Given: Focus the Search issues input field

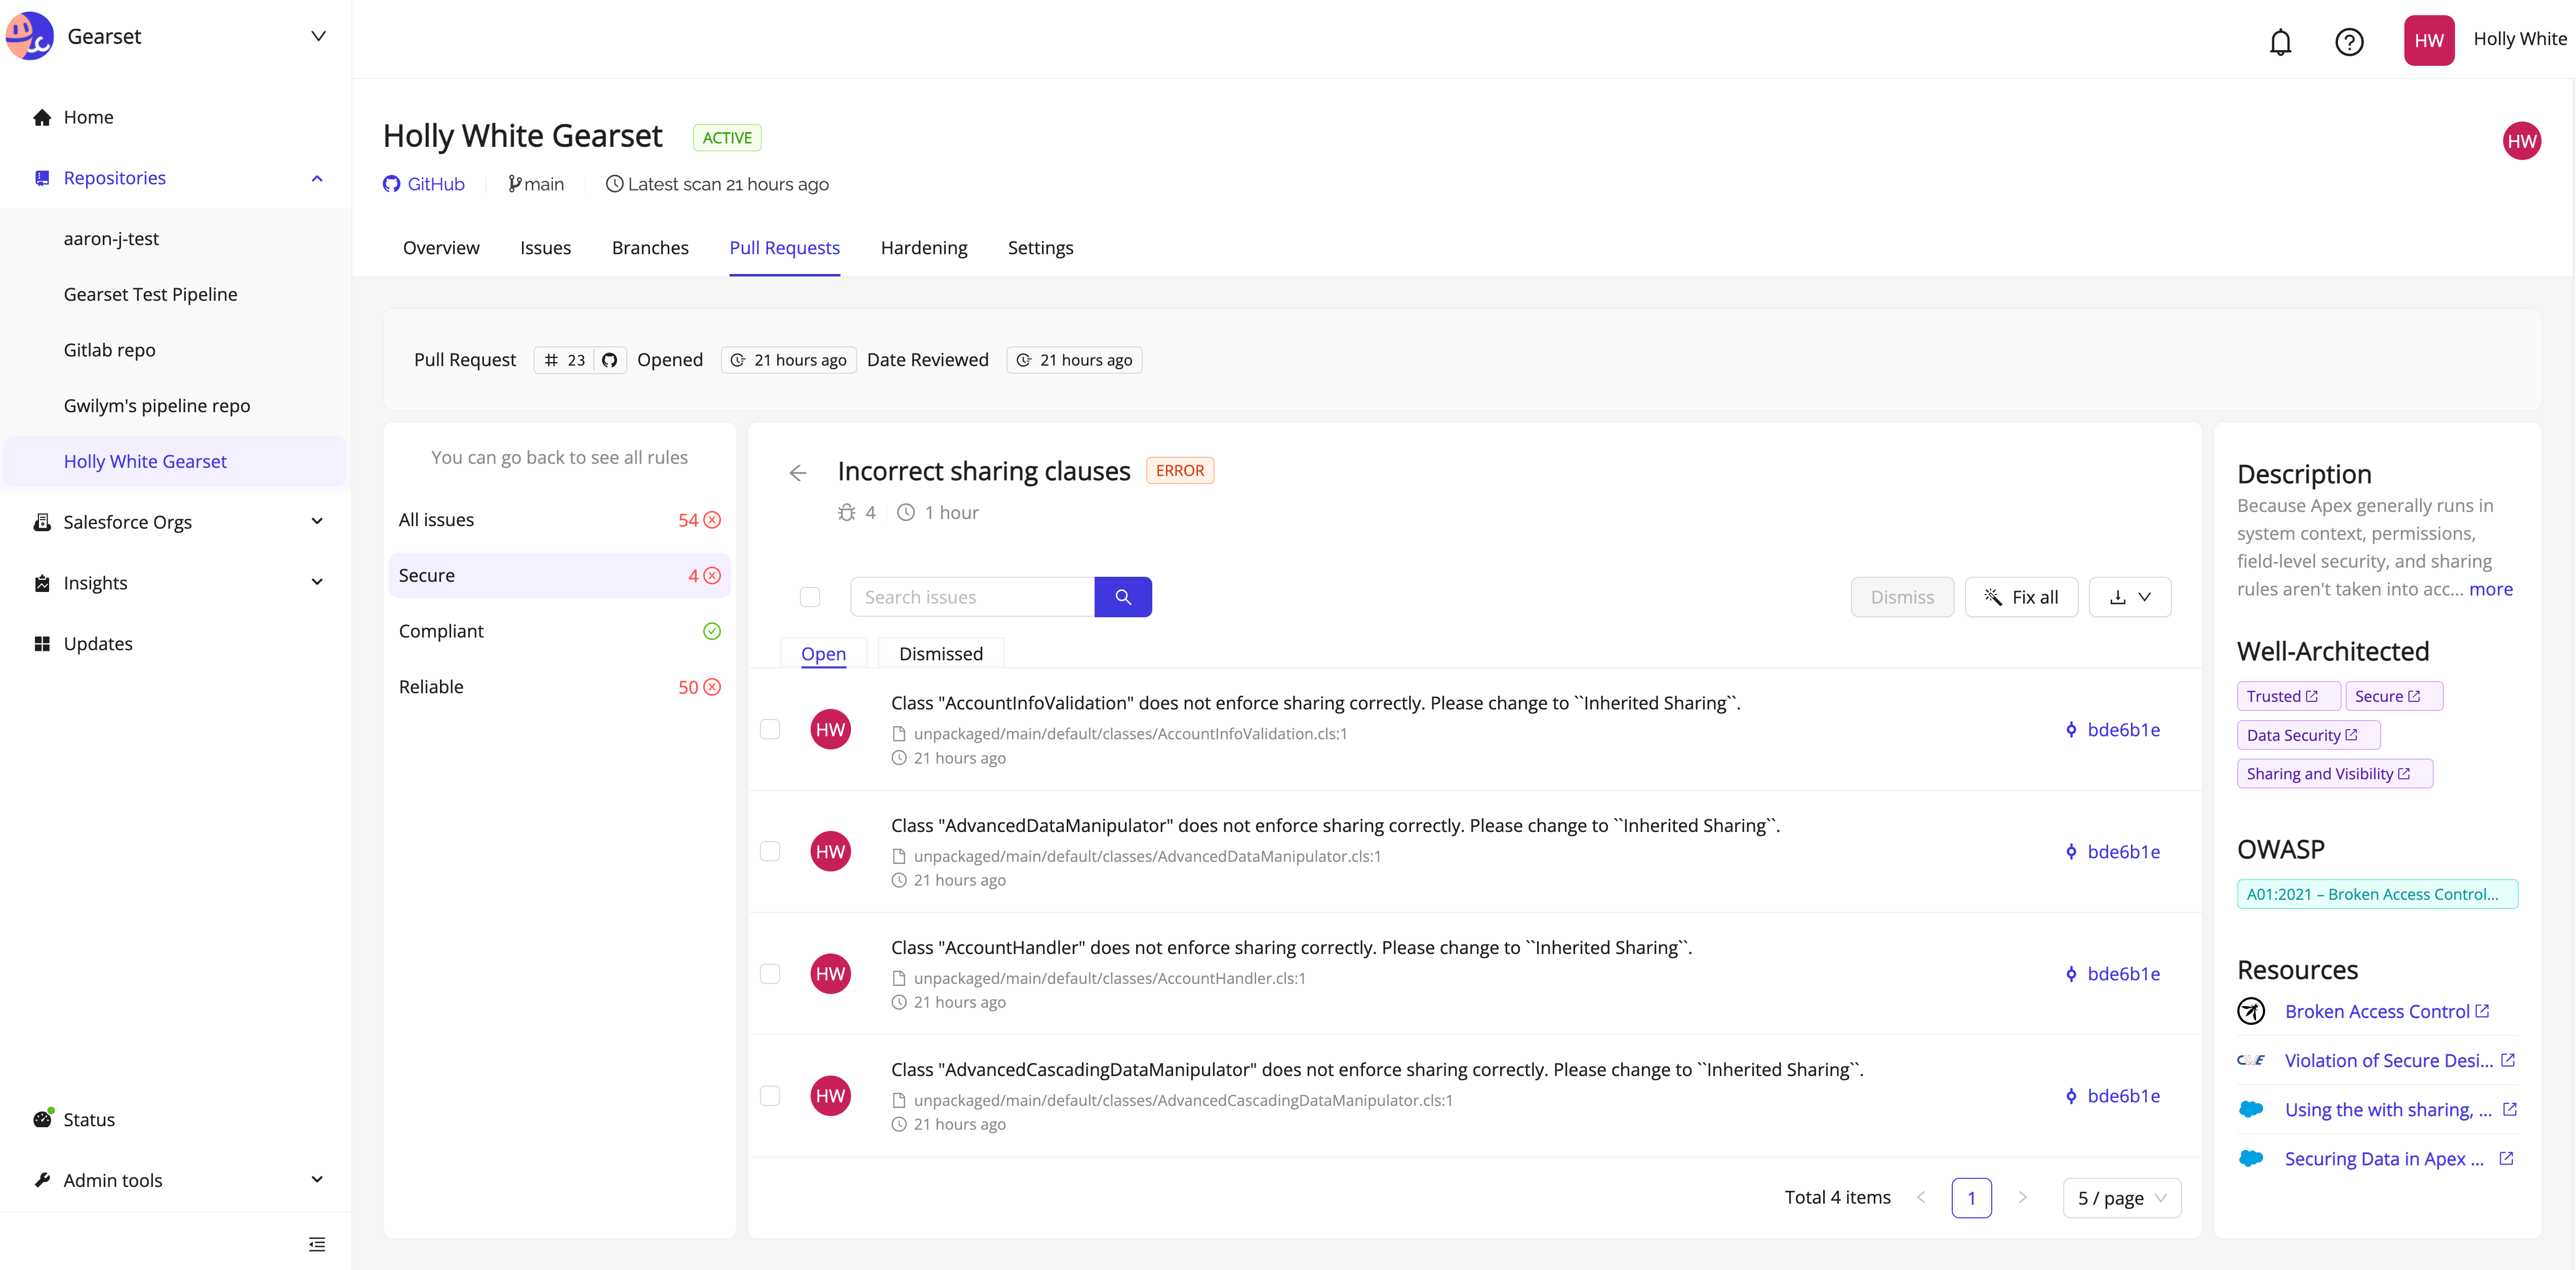Looking at the screenshot, I should coord(972,597).
